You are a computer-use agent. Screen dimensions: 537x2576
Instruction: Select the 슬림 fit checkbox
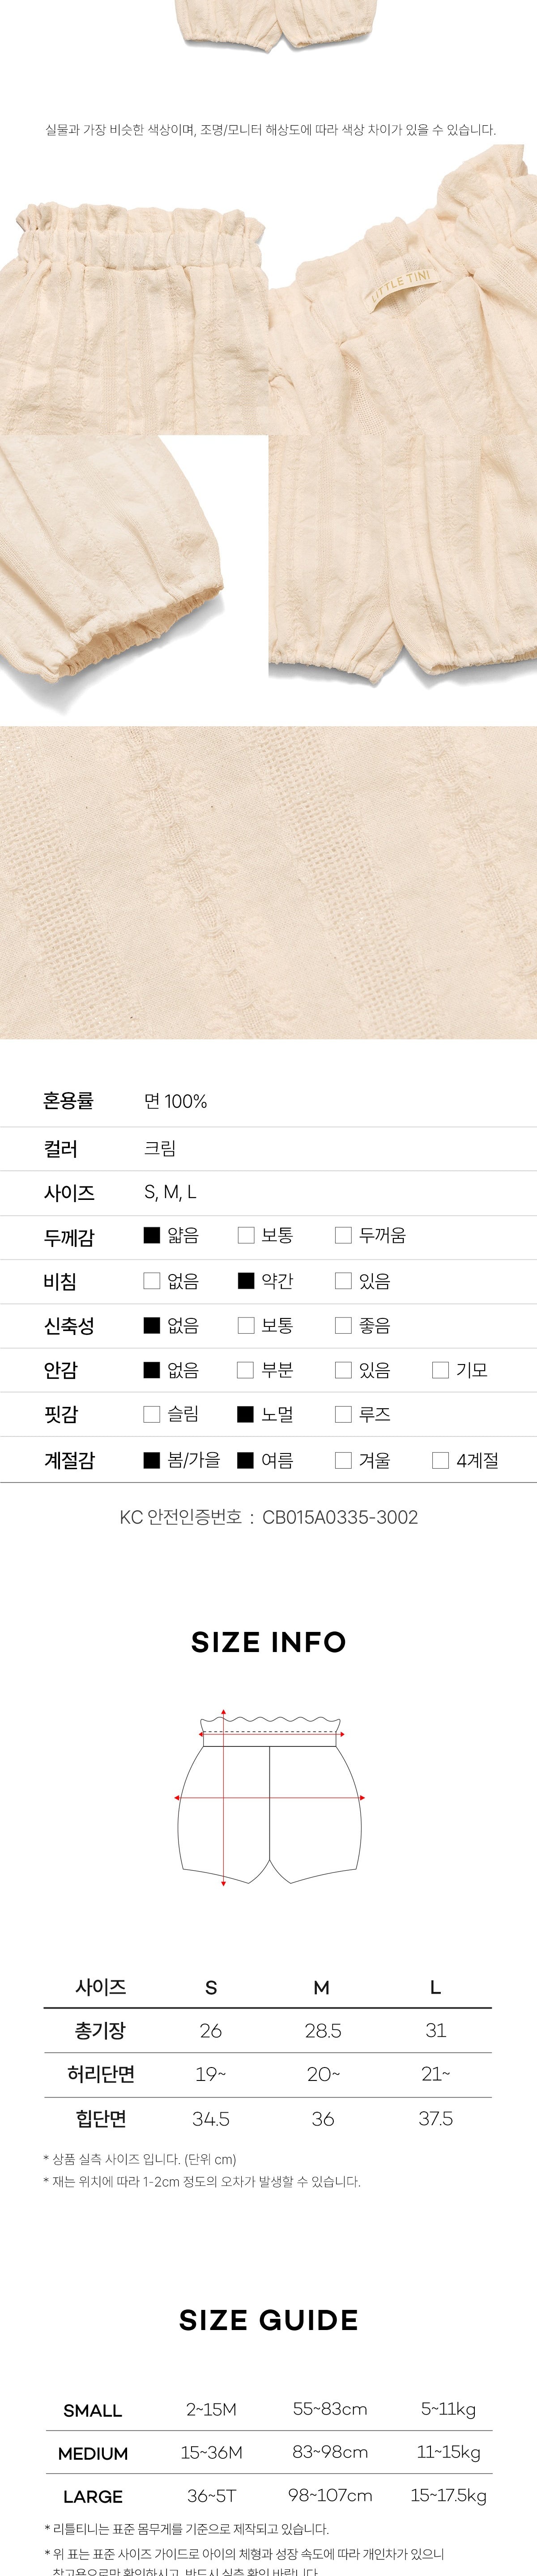152,1414
